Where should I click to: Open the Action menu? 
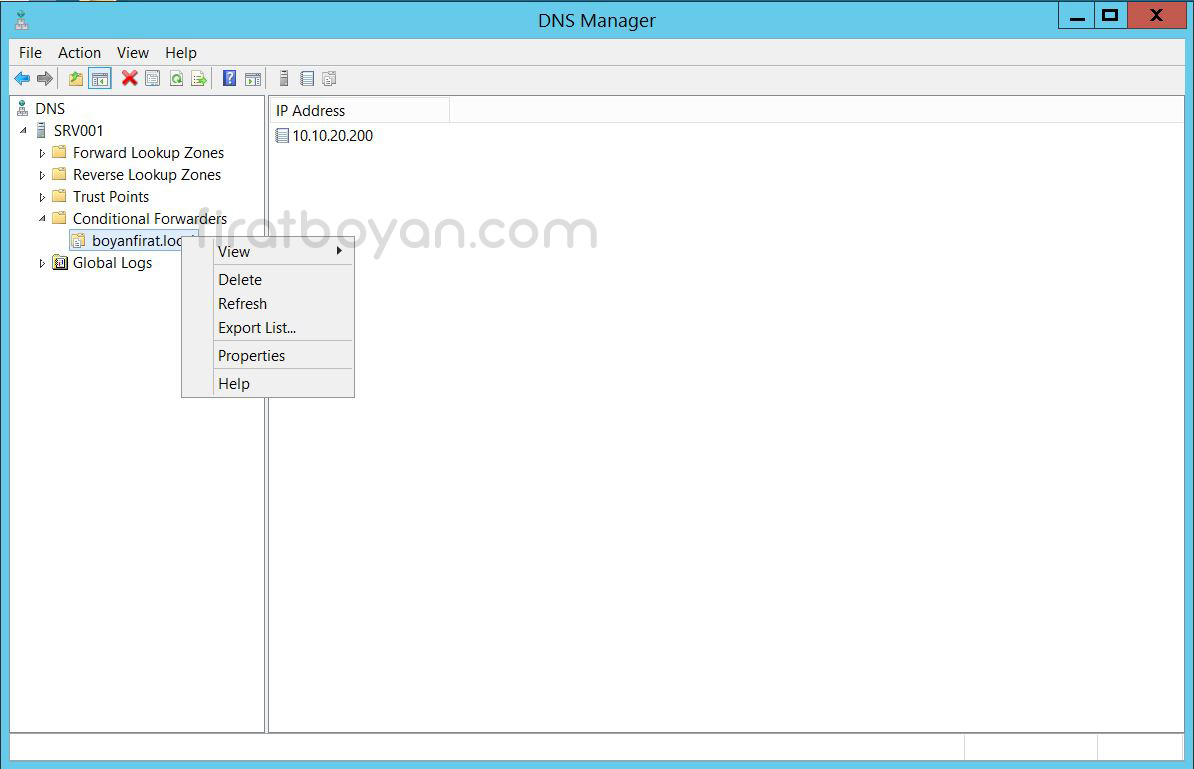tap(79, 53)
